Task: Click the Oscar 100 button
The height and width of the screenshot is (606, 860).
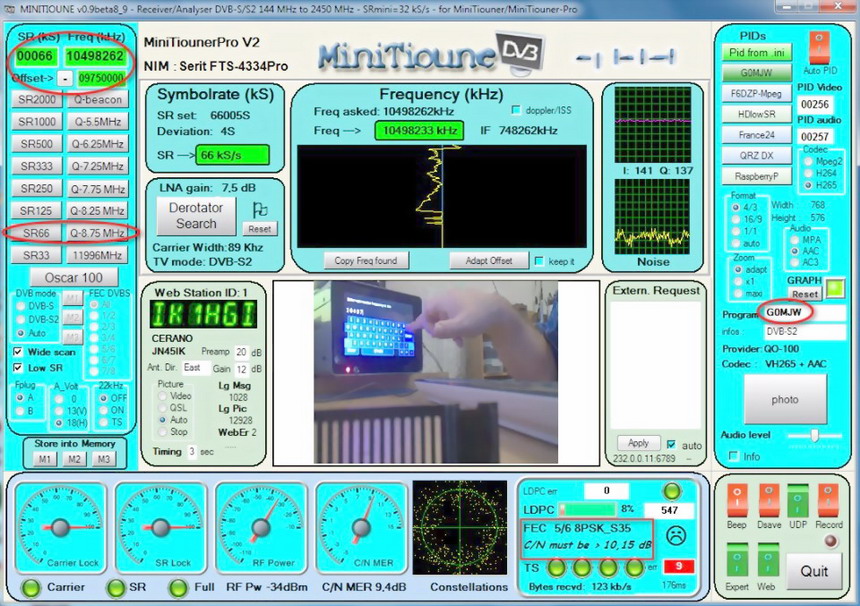Action: tap(73, 277)
